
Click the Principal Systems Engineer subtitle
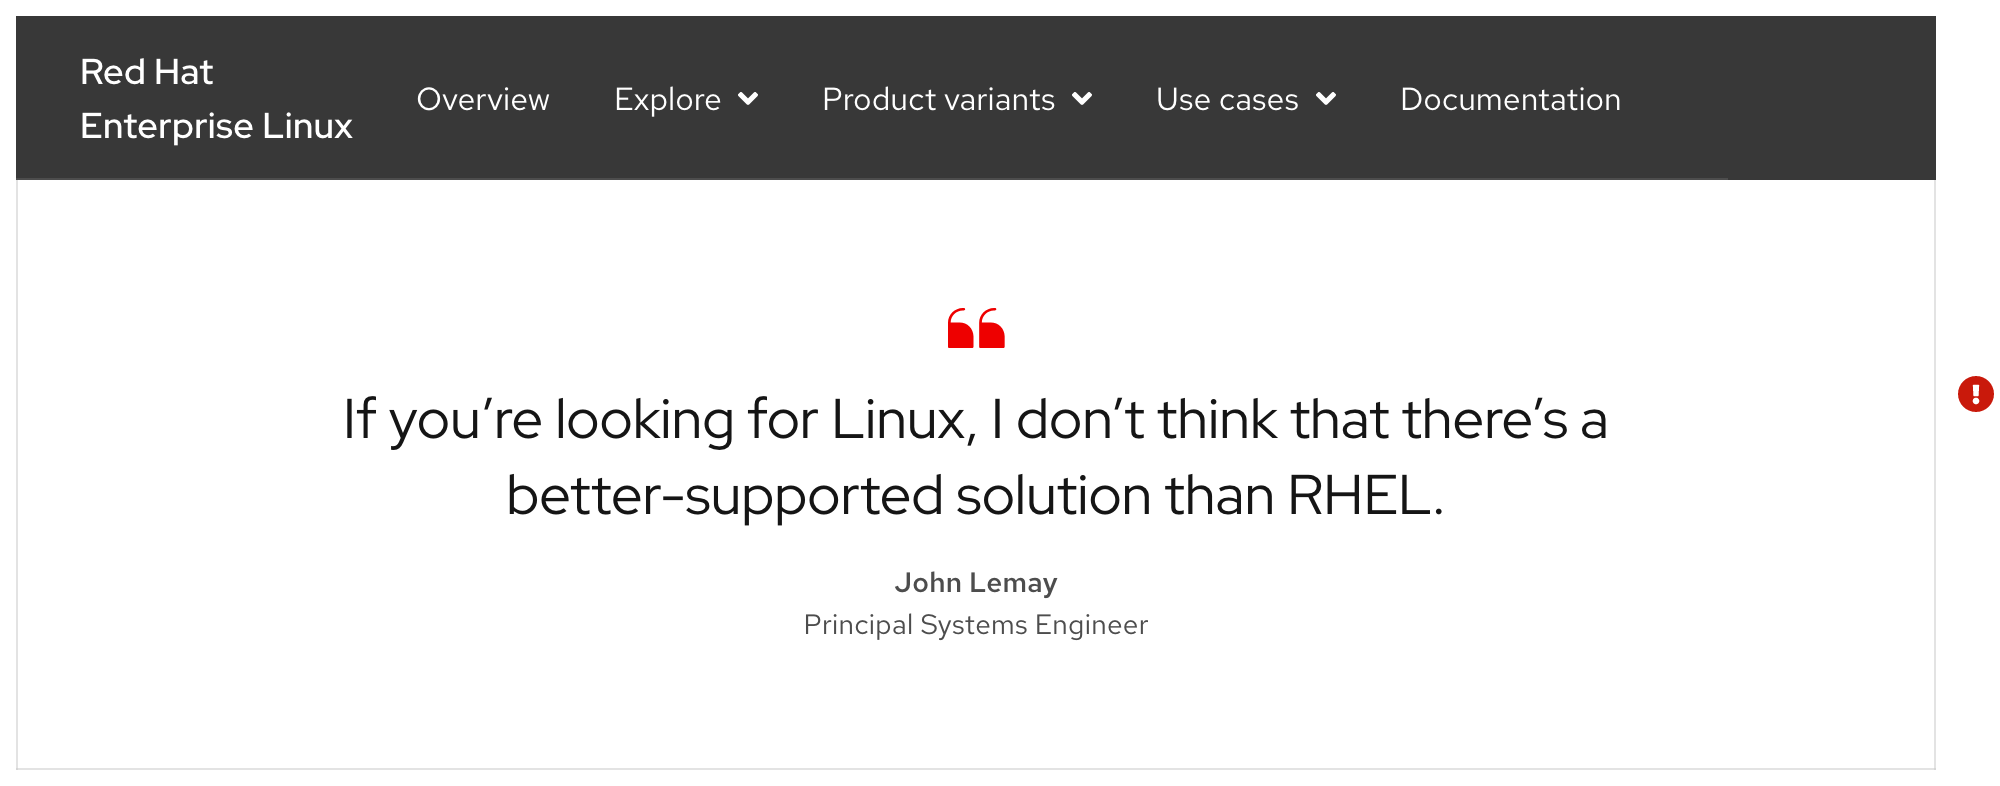pos(976,624)
